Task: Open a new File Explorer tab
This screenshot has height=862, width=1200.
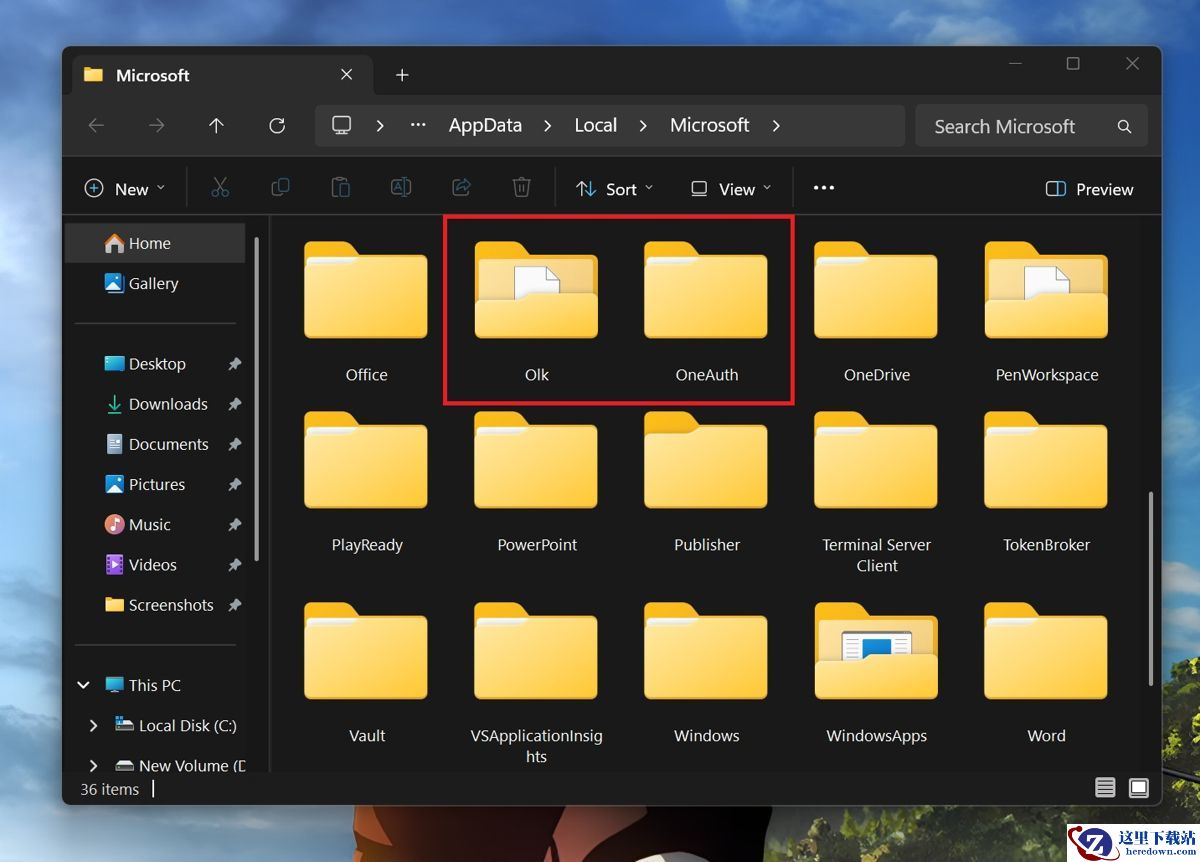Action: click(x=402, y=75)
